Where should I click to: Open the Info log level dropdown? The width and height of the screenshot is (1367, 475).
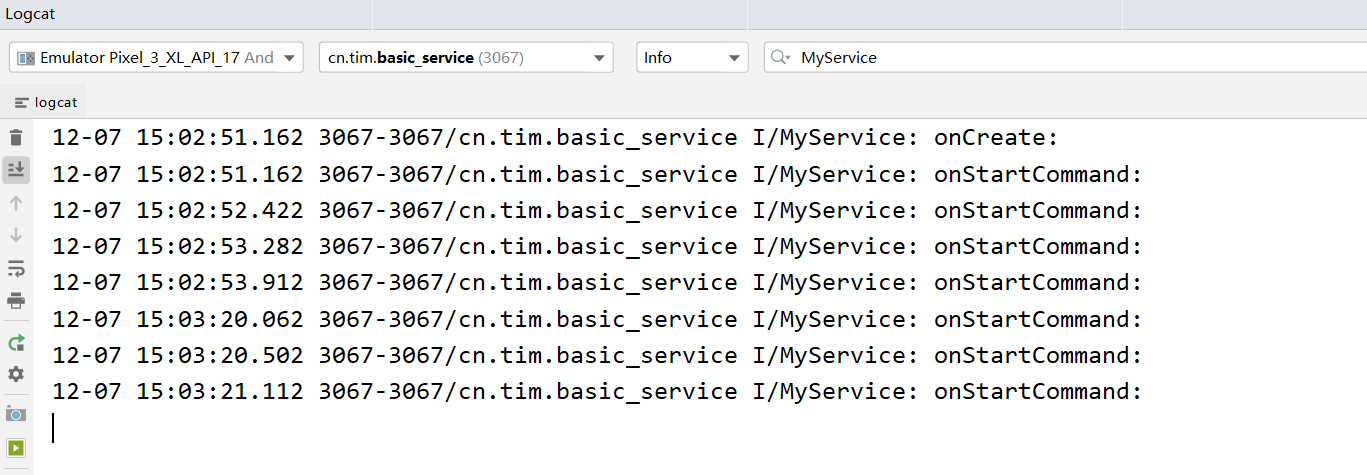pos(692,58)
